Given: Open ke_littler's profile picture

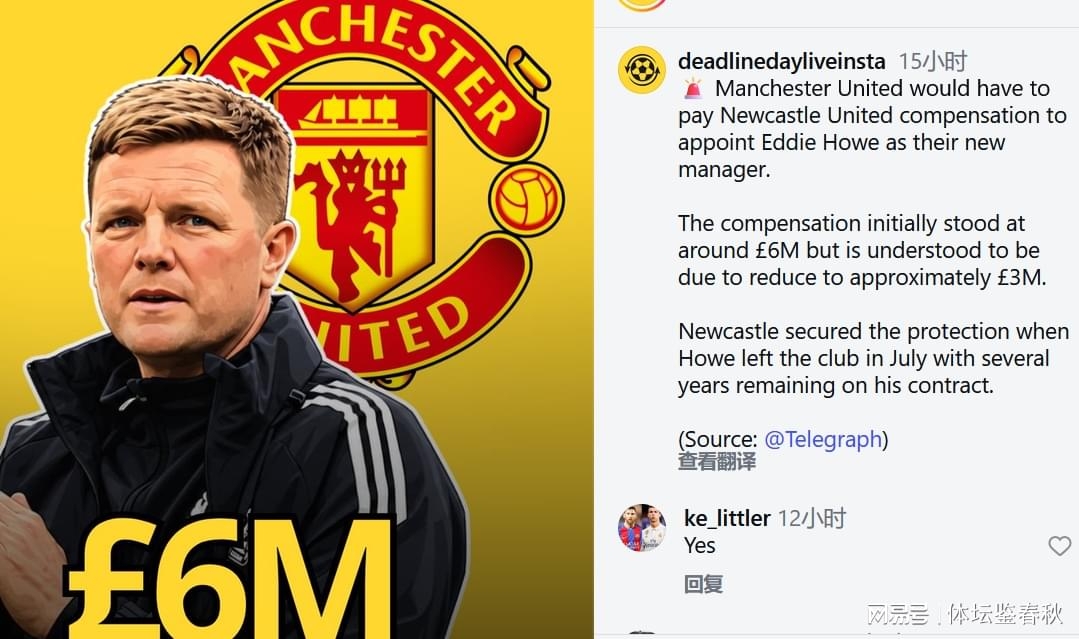Looking at the screenshot, I should point(641,528).
